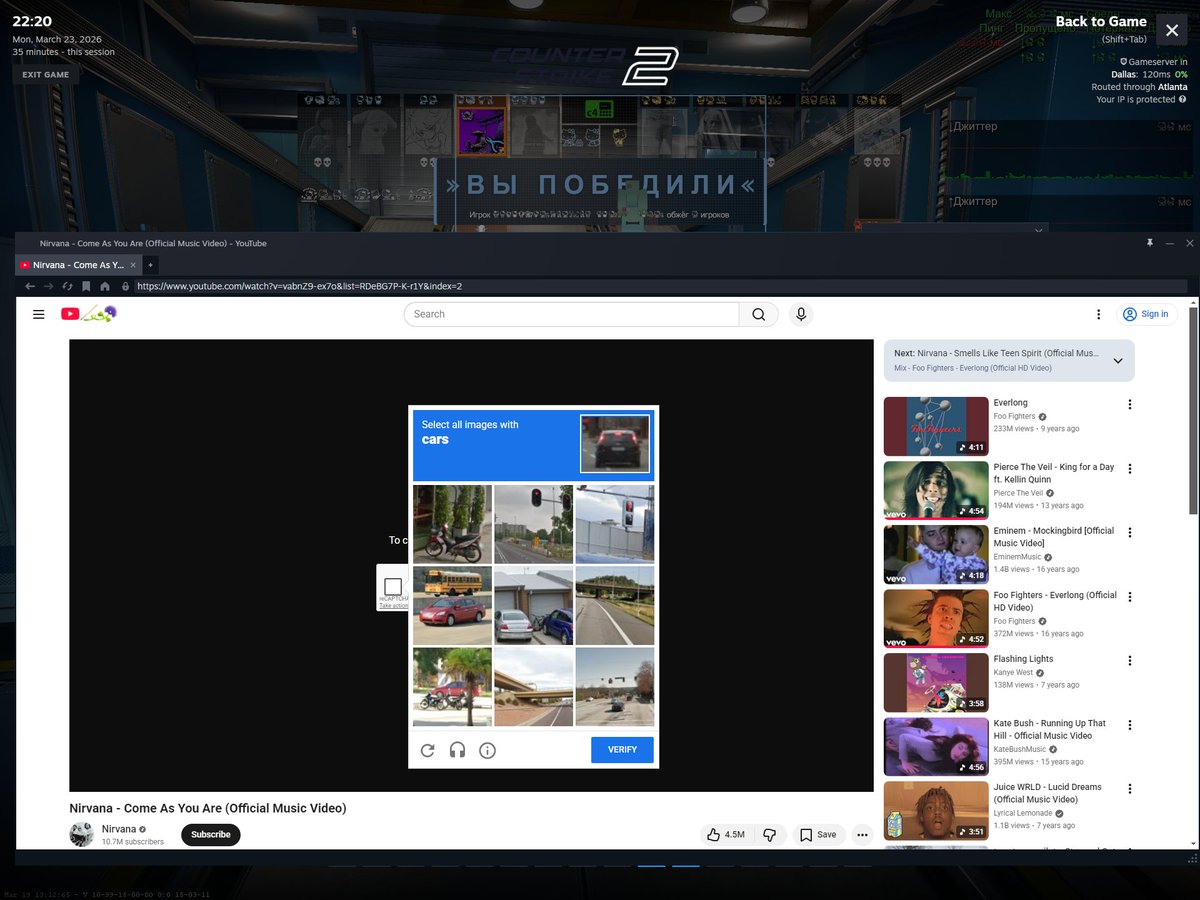Open the Take action link under reCAPTCHA
This screenshot has height=900, width=1200.
point(393,606)
